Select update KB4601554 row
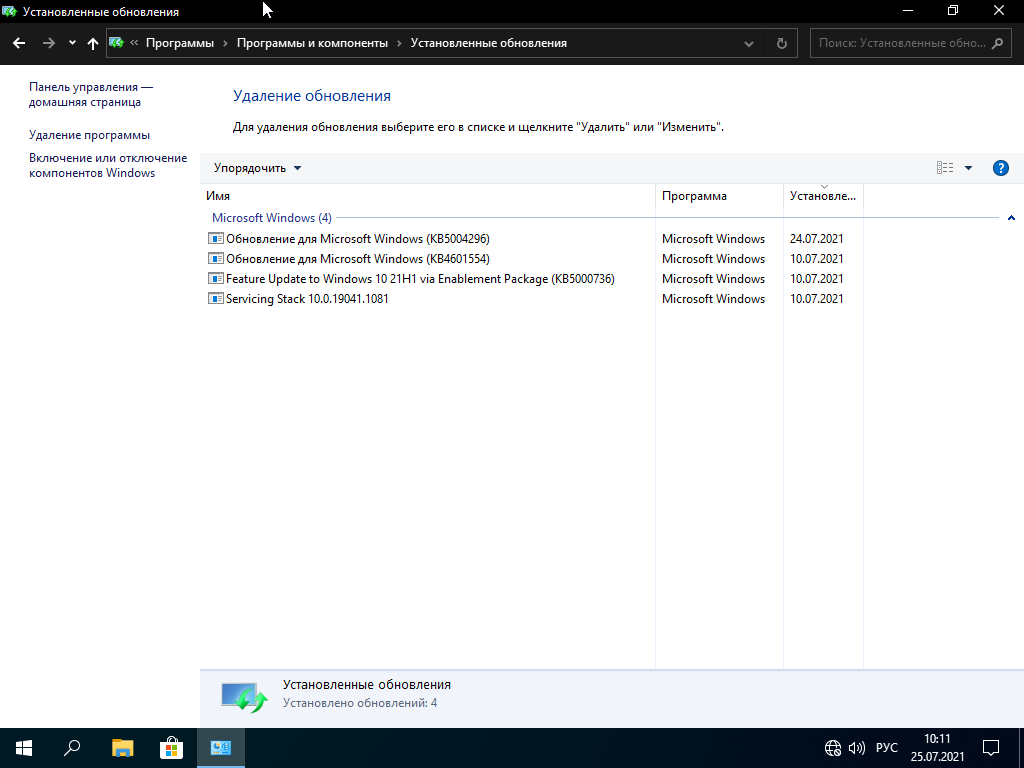This screenshot has width=1024, height=768. [532, 259]
